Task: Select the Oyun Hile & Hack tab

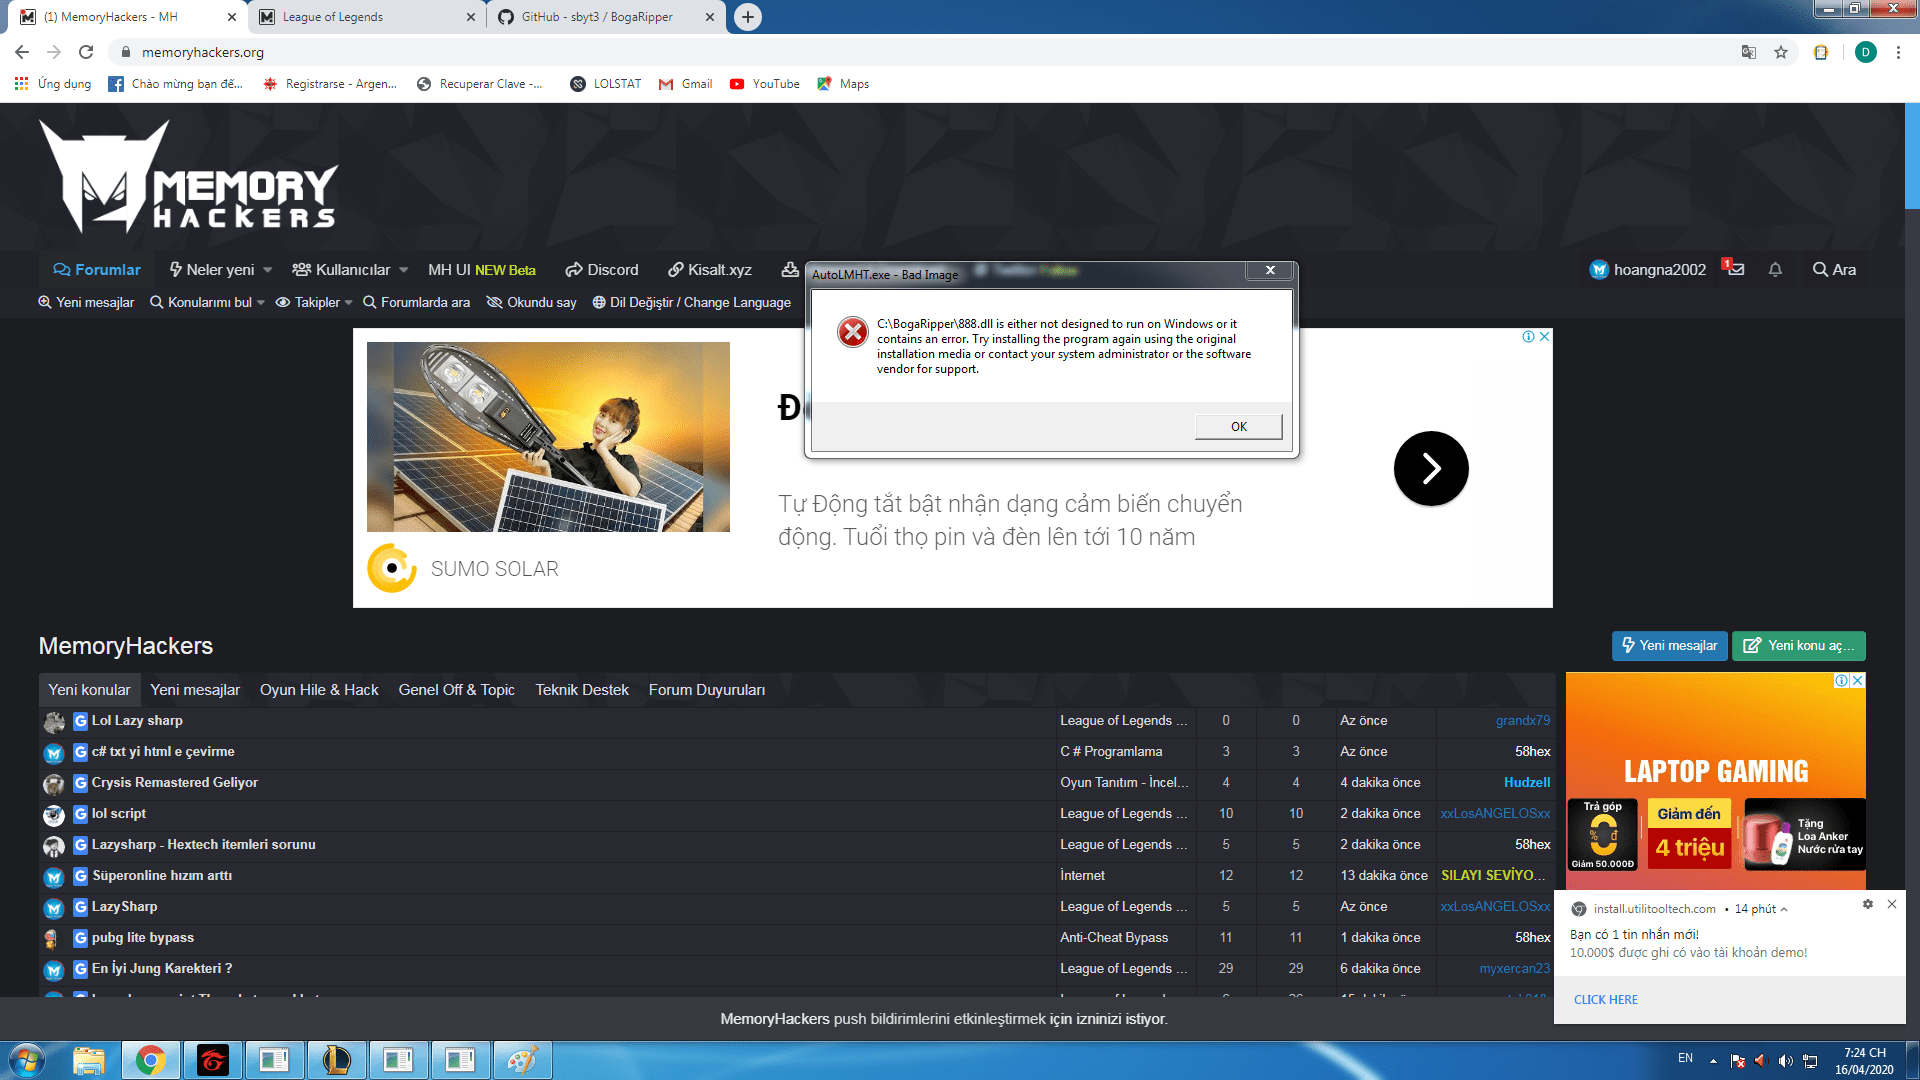Action: [x=319, y=690]
